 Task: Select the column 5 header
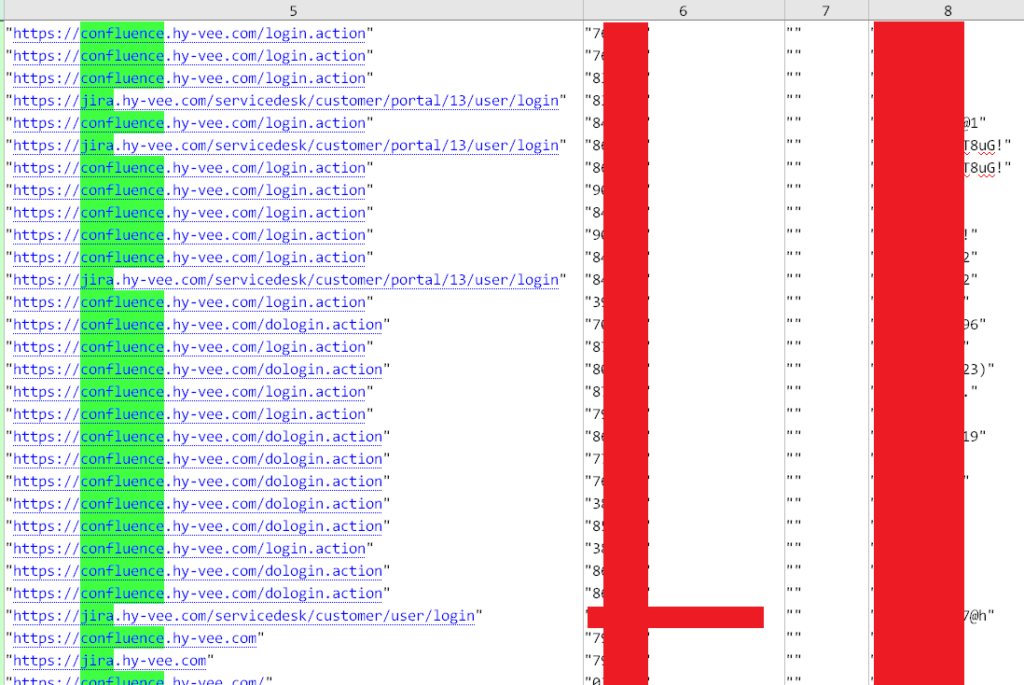293,10
